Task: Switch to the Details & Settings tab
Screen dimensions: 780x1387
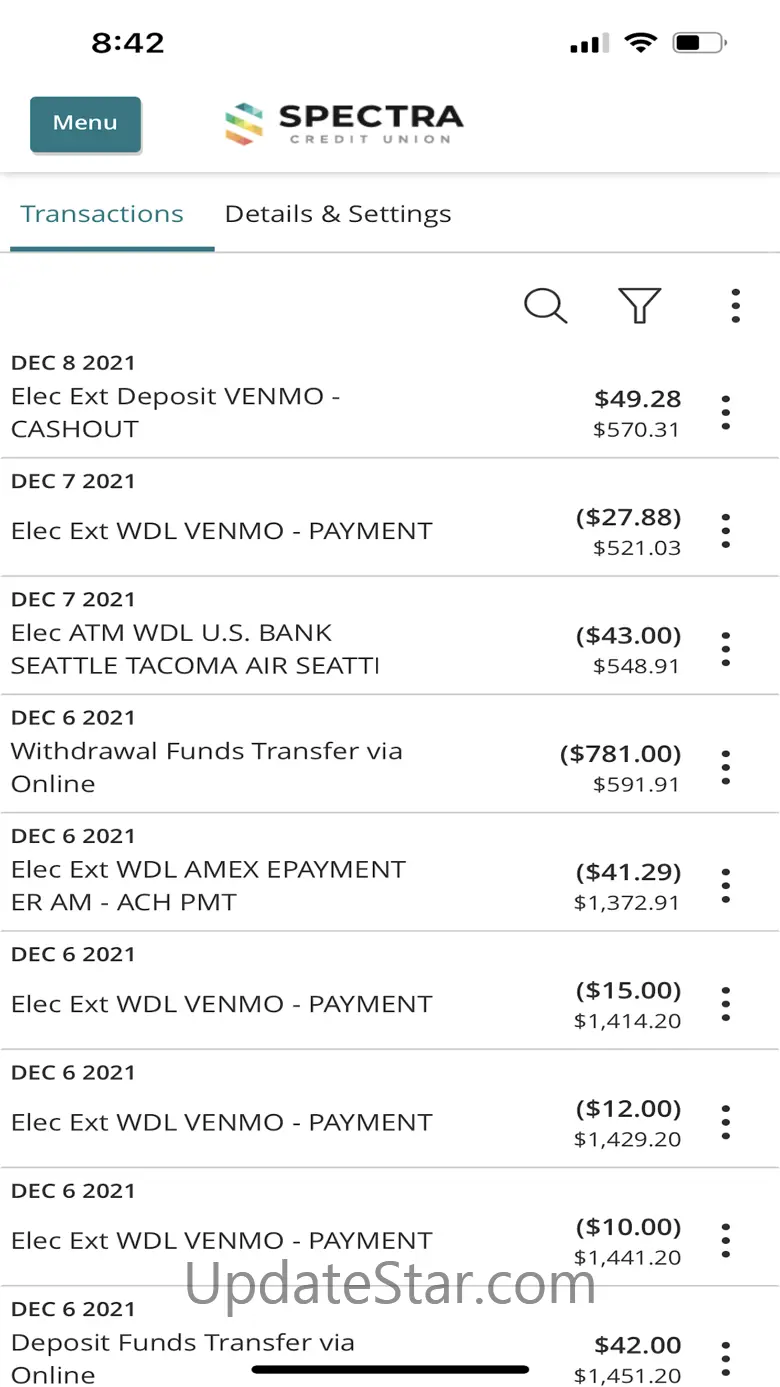Action: point(338,214)
